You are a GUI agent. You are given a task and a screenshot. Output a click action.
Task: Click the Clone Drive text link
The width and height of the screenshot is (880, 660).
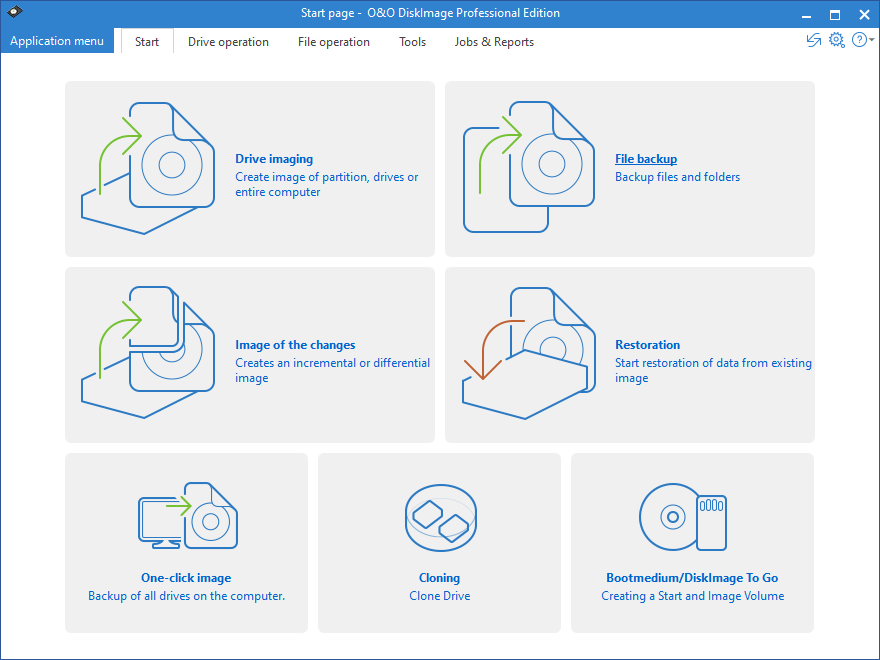[x=439, y=595]
